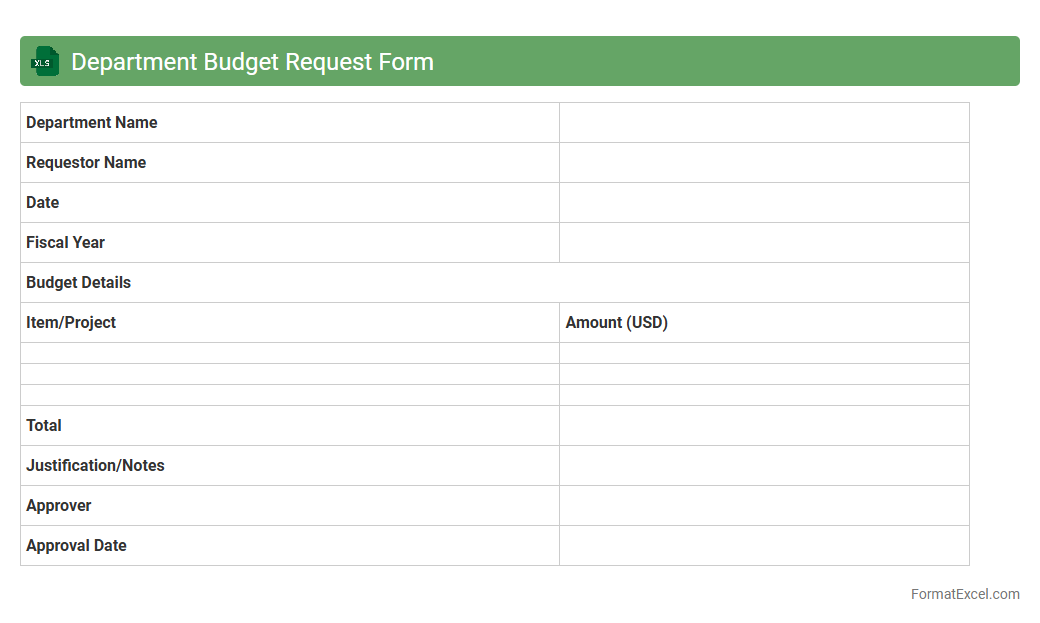This screenshot has width=1040, height=623.
Task: Click the Department Name input cell
Action: [764, 123]
